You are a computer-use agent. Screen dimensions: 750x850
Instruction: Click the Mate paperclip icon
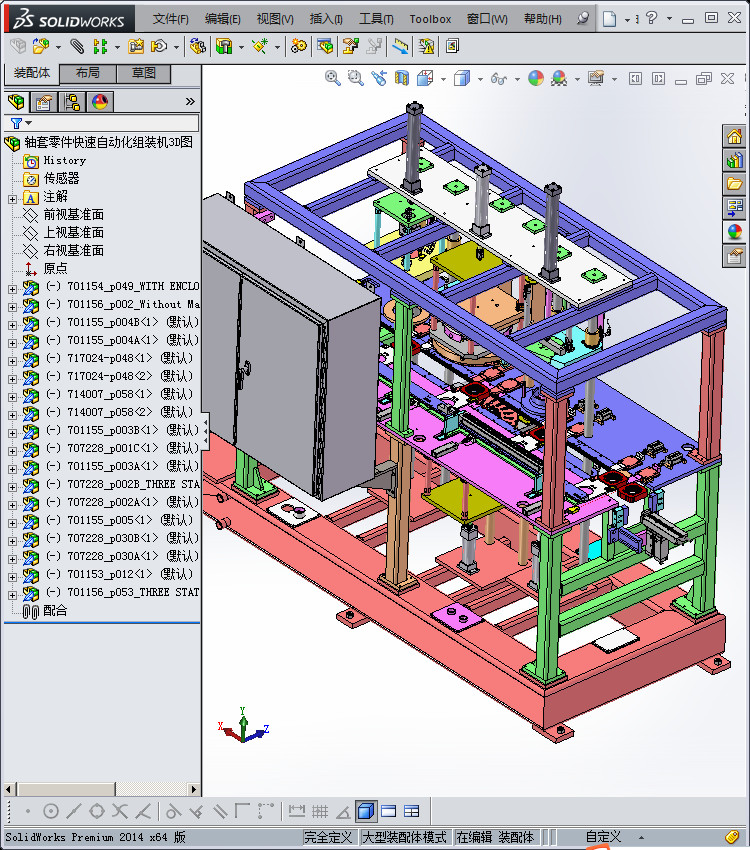pos(77,47)
